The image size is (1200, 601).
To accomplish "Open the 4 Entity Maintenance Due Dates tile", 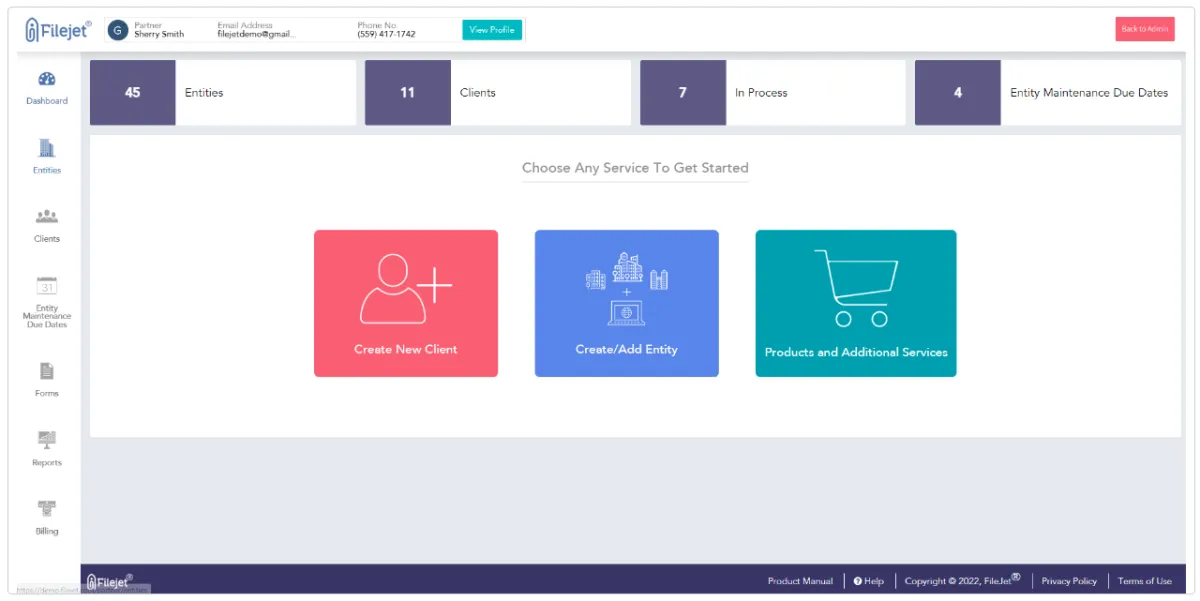I will (1048, 93).
